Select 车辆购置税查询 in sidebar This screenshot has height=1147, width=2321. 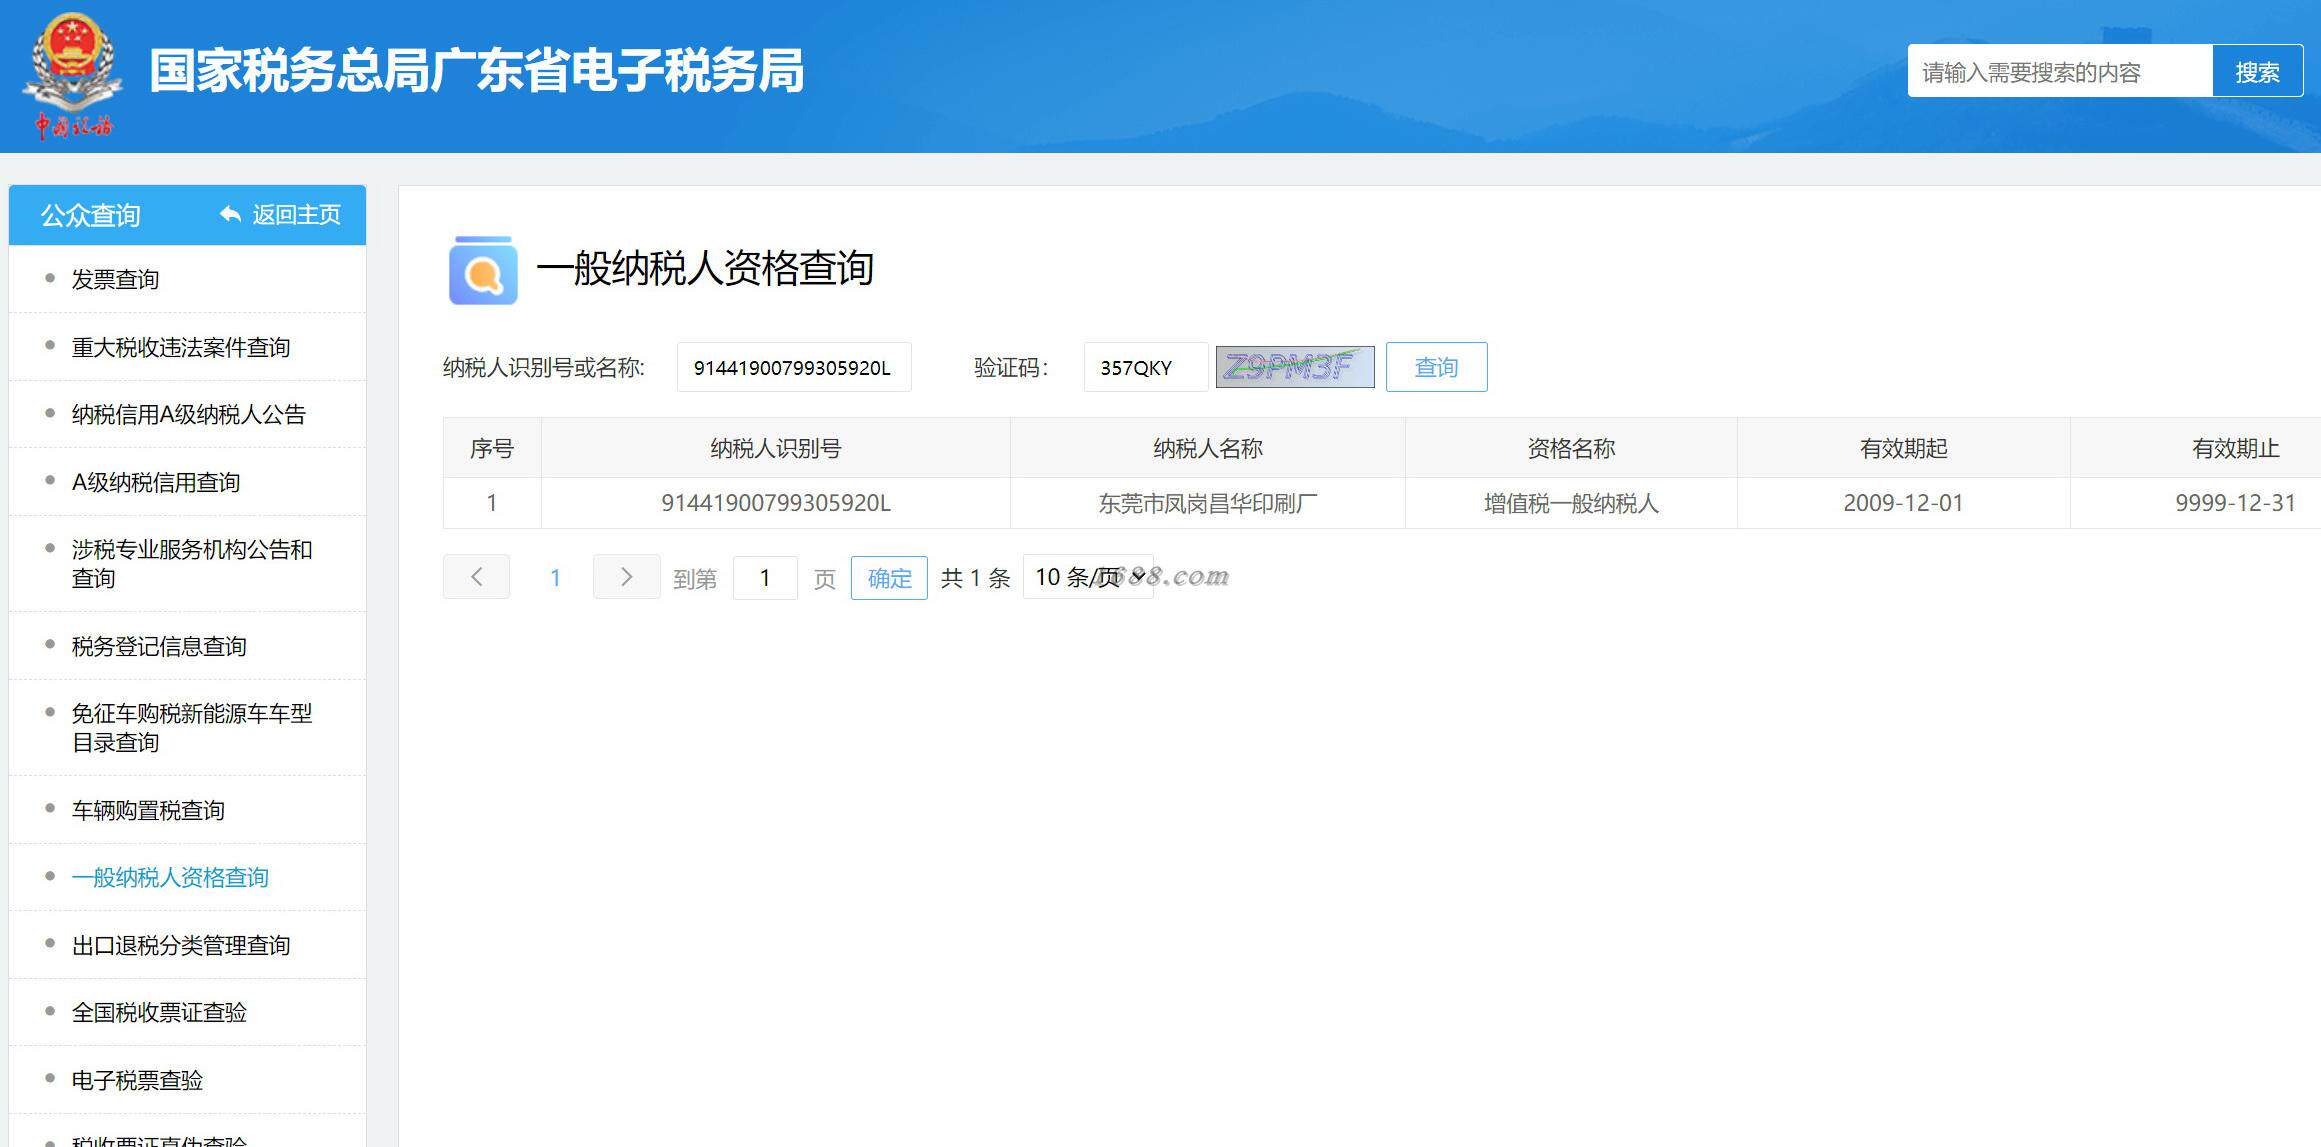[148, 810]
